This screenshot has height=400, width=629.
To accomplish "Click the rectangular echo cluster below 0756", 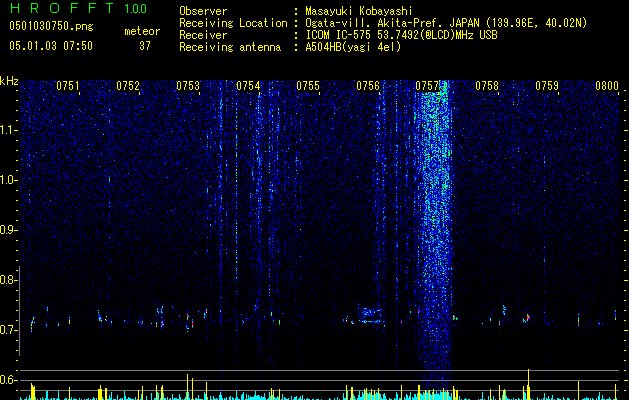I will 369,315.
